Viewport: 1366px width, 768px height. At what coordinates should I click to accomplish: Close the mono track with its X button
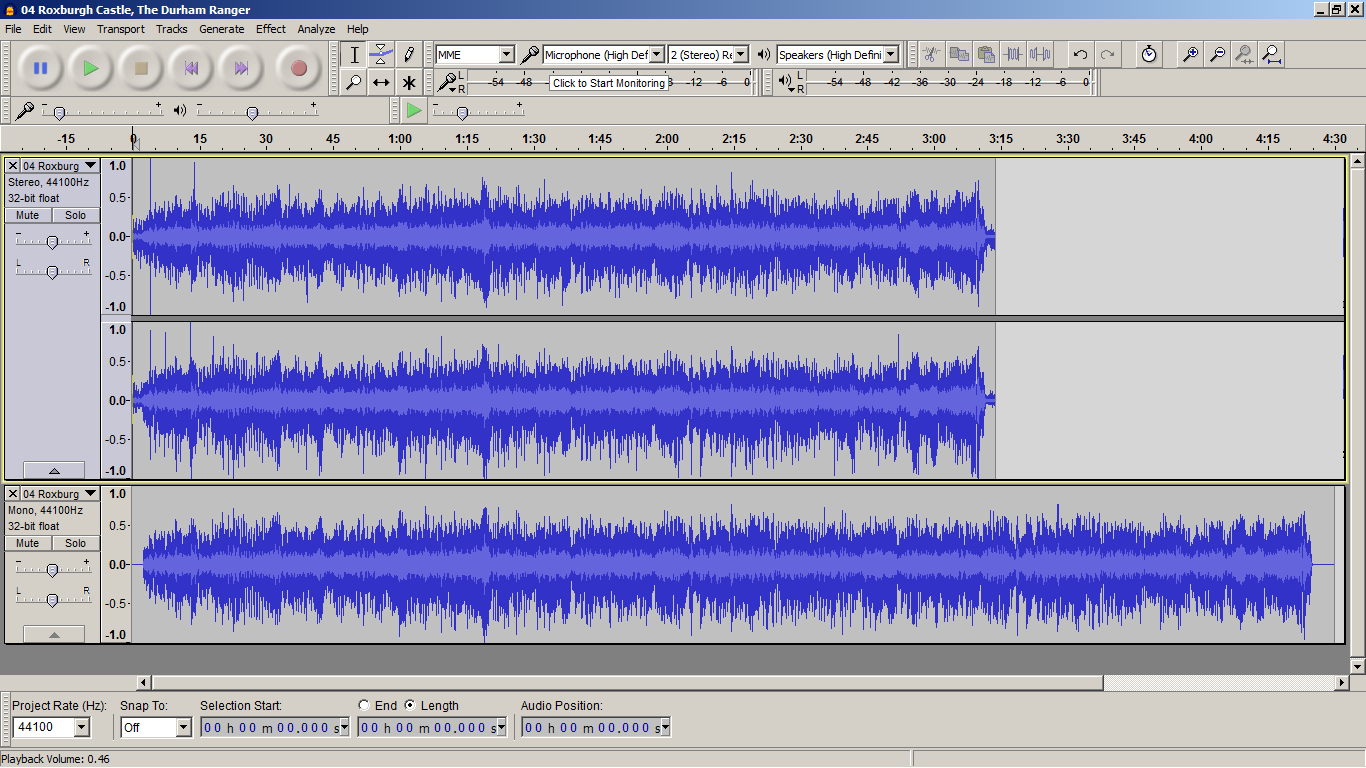(13, 494)
